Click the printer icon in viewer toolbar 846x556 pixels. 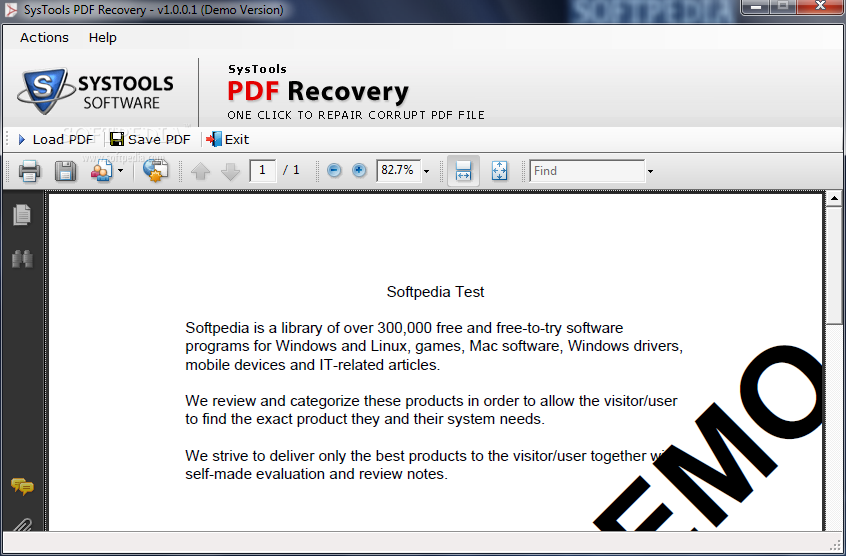click(29, 171)
